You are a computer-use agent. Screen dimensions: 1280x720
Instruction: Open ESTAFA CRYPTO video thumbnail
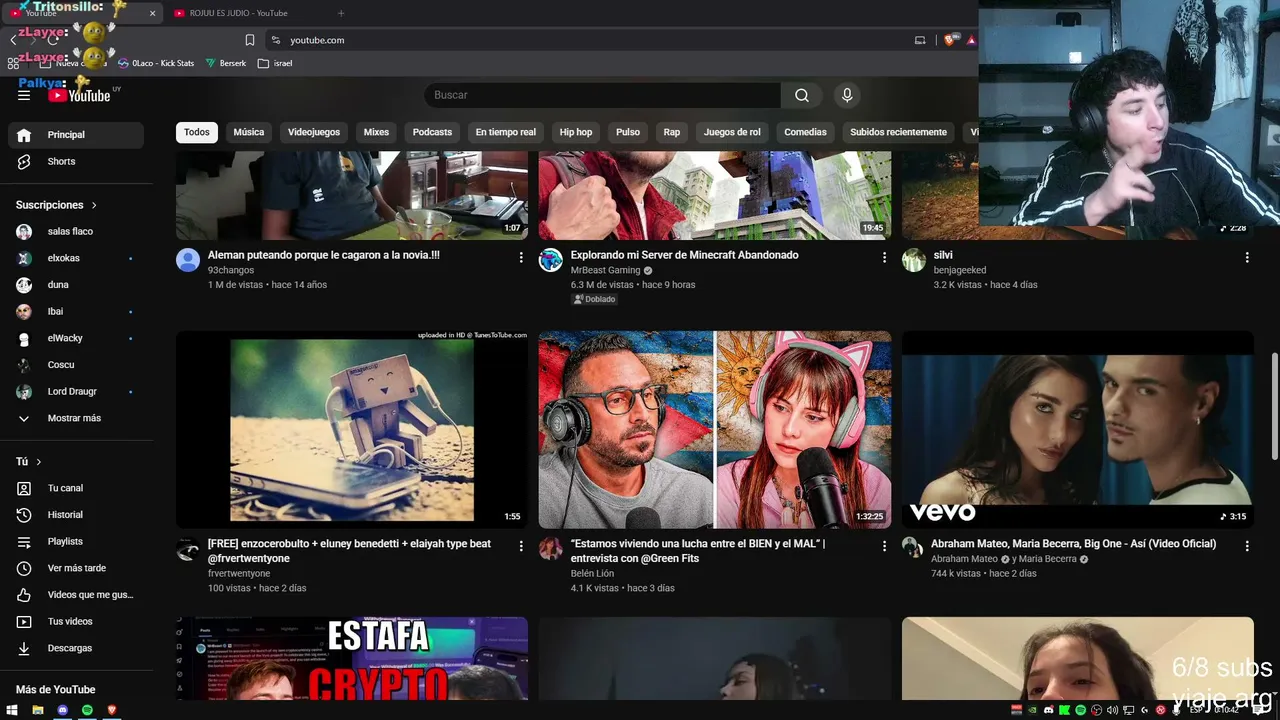coord(352,659)
